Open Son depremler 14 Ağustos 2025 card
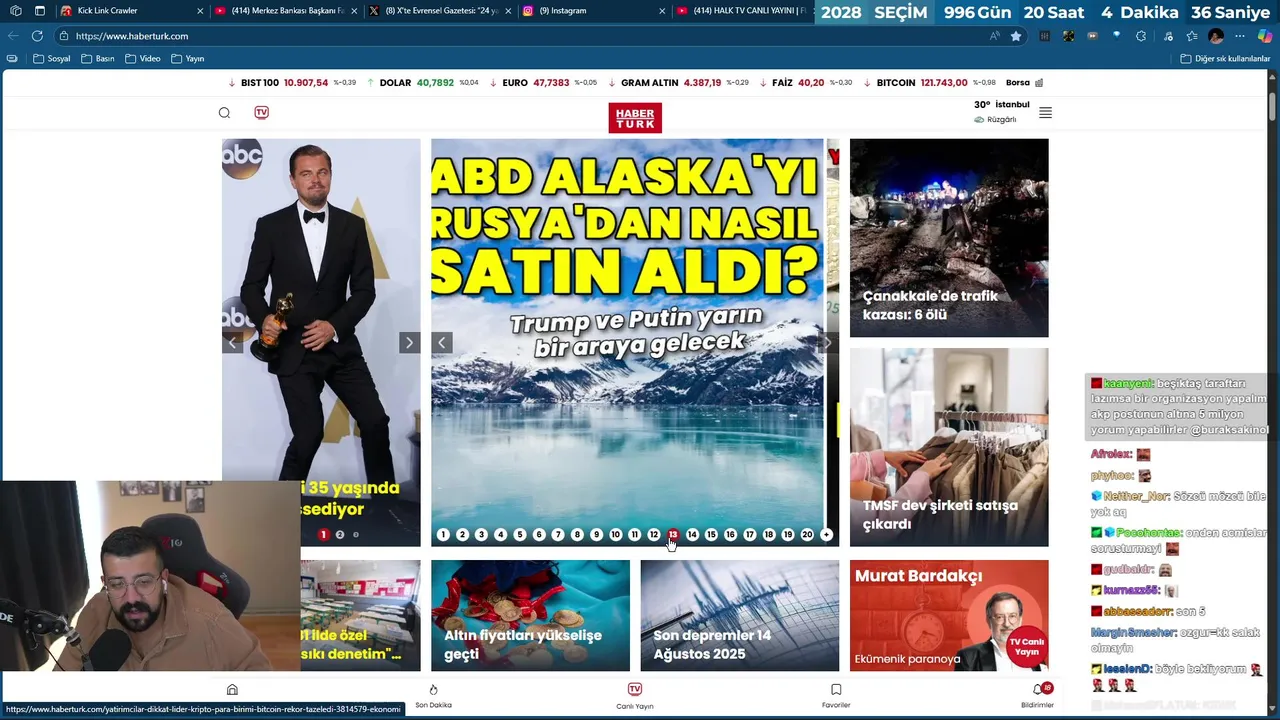 pyautogui.click(x=740, y=615)
